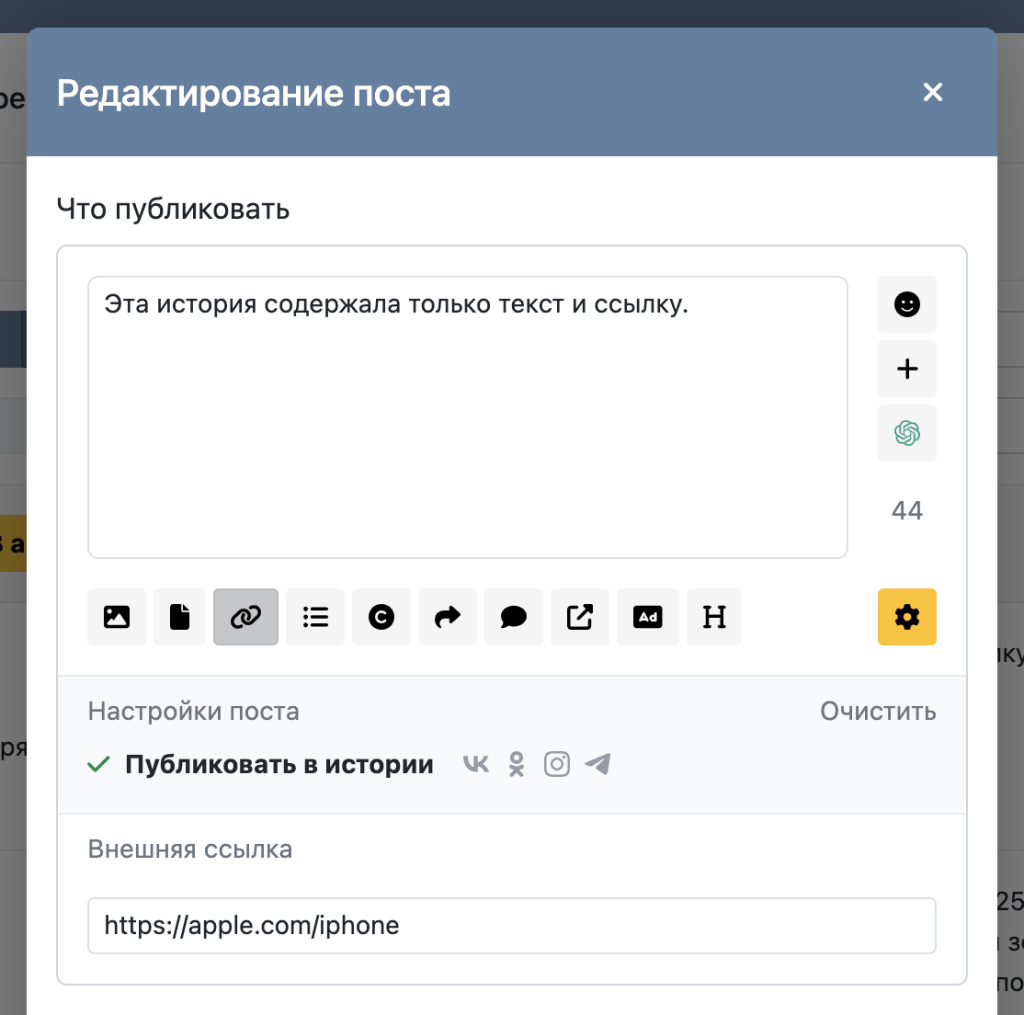Image resolution: width=1024 pixels, height=1015 pixels.
Task: Close the post editing dialog
Action: point(933,93)
